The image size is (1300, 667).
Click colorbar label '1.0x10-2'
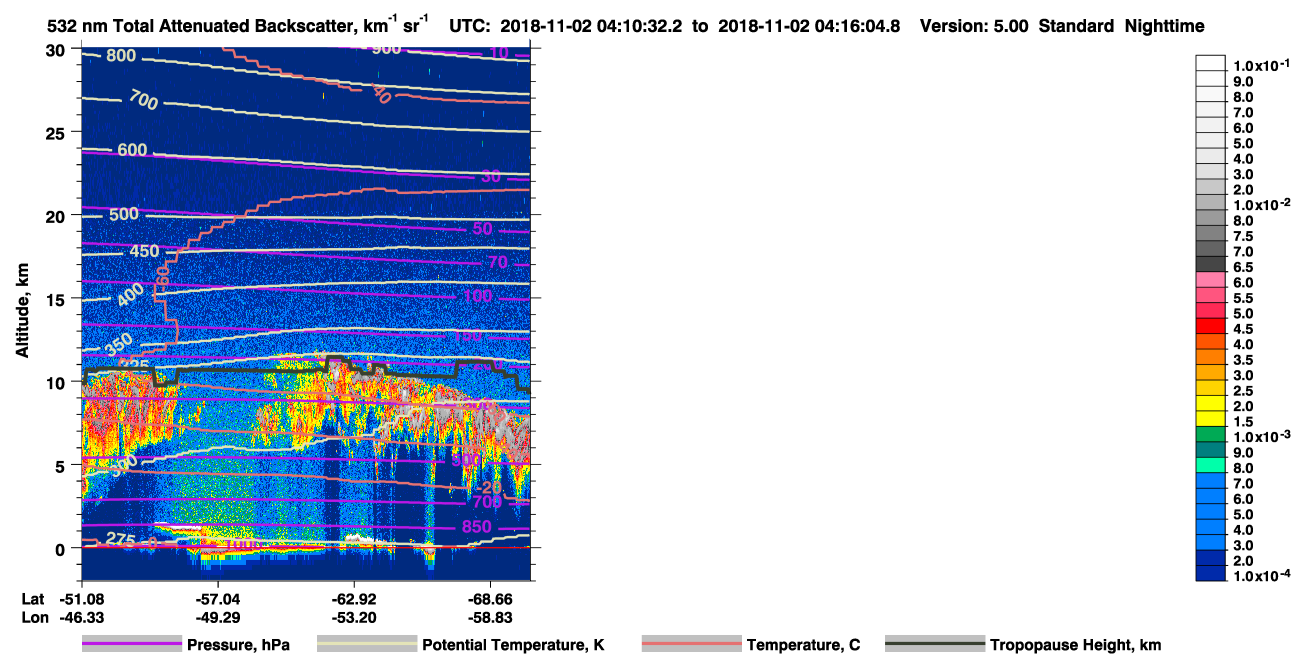click(x=1263, y=204)
